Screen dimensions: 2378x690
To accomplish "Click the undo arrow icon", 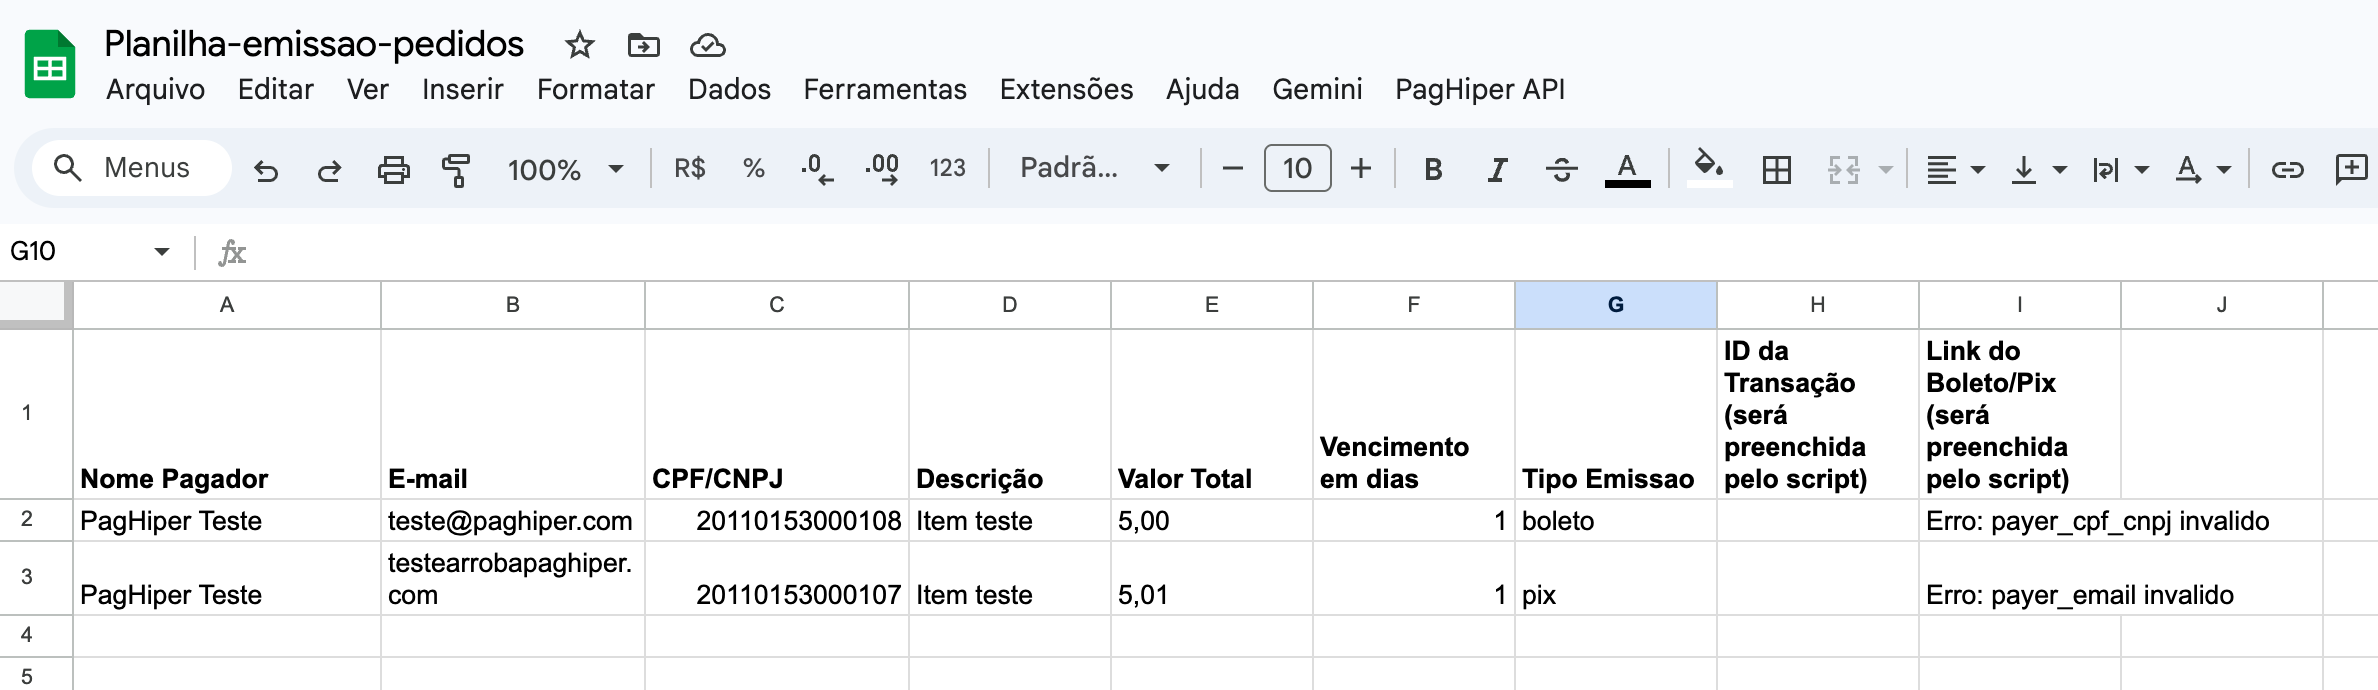I will [x=265, y=170].
